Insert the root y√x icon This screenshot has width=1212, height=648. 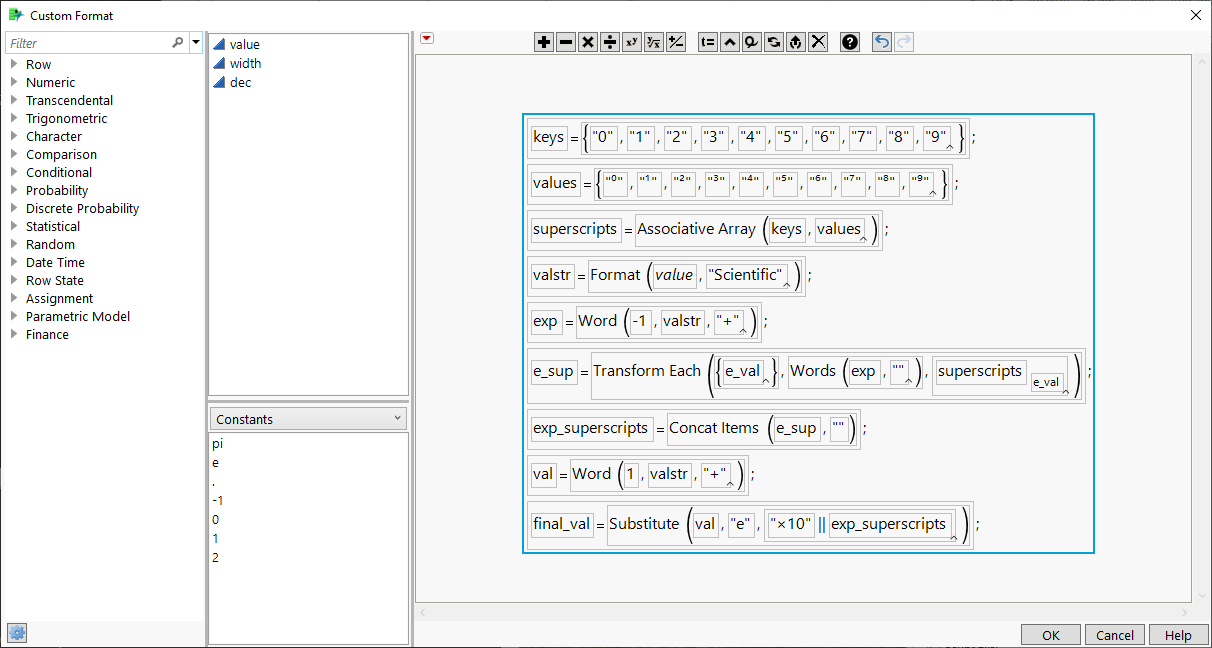click(653, 42)
